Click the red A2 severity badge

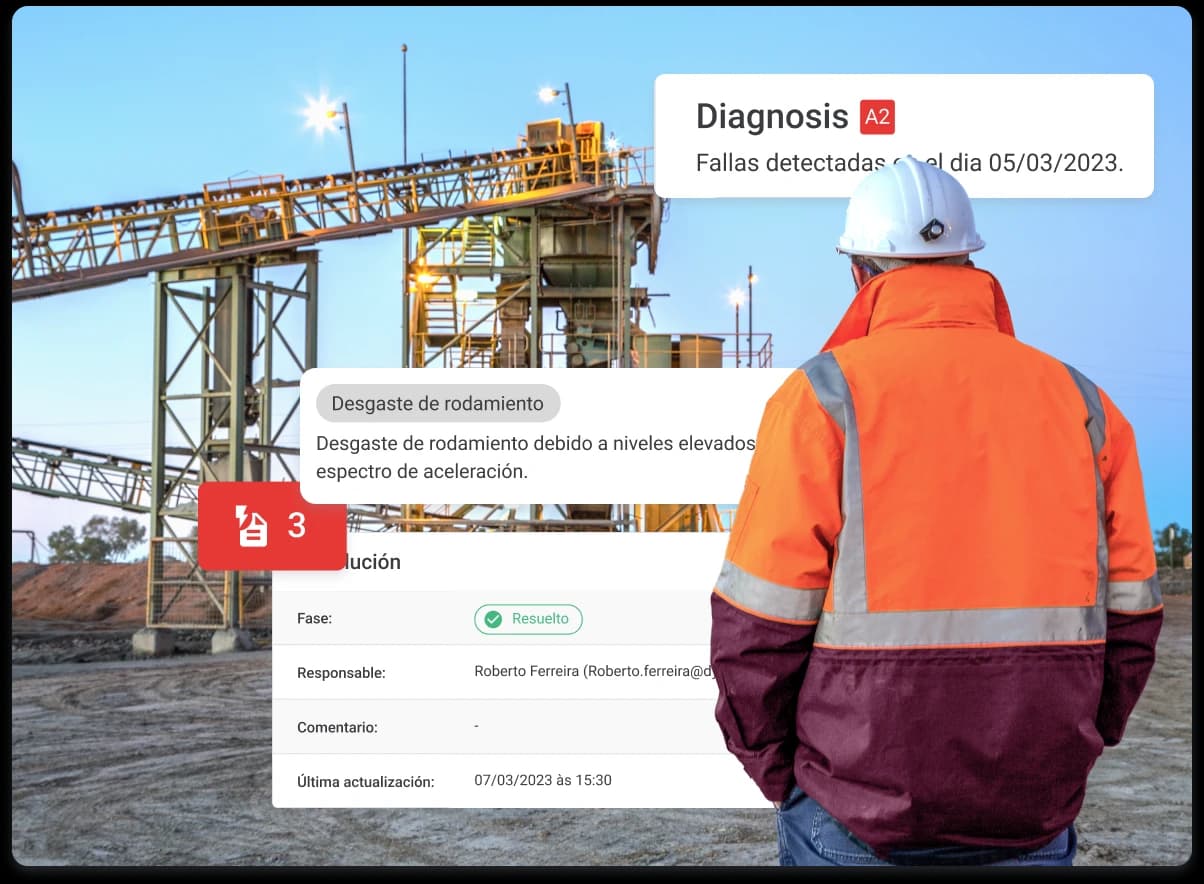877,117
